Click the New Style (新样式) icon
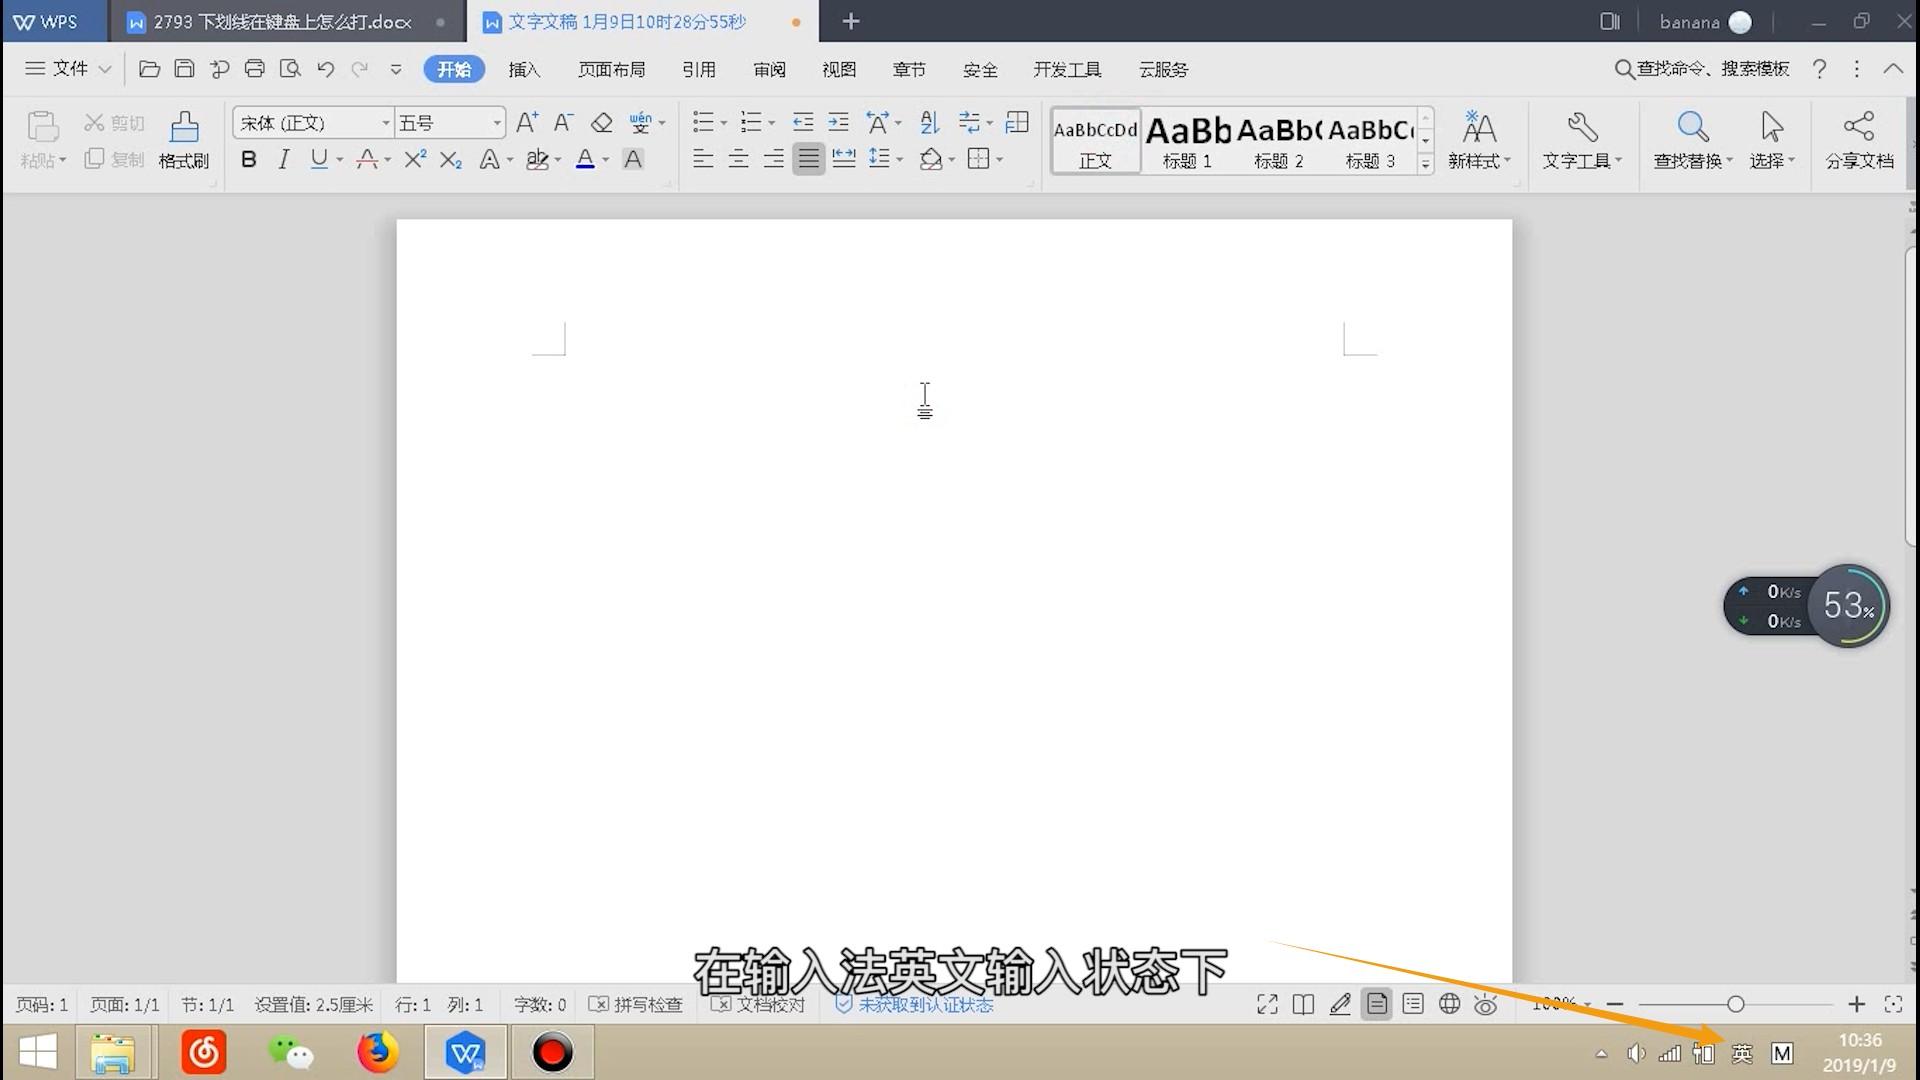Screen dimensions: 1920x1080 [1479, 139]
